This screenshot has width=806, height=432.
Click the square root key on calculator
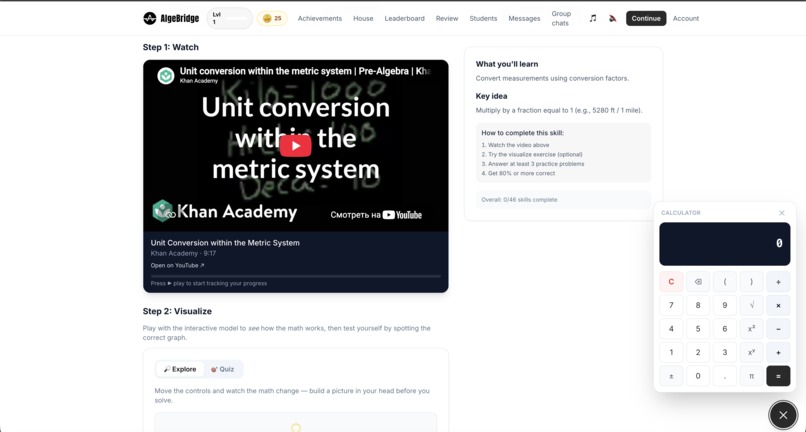click(x=752, y=305)
